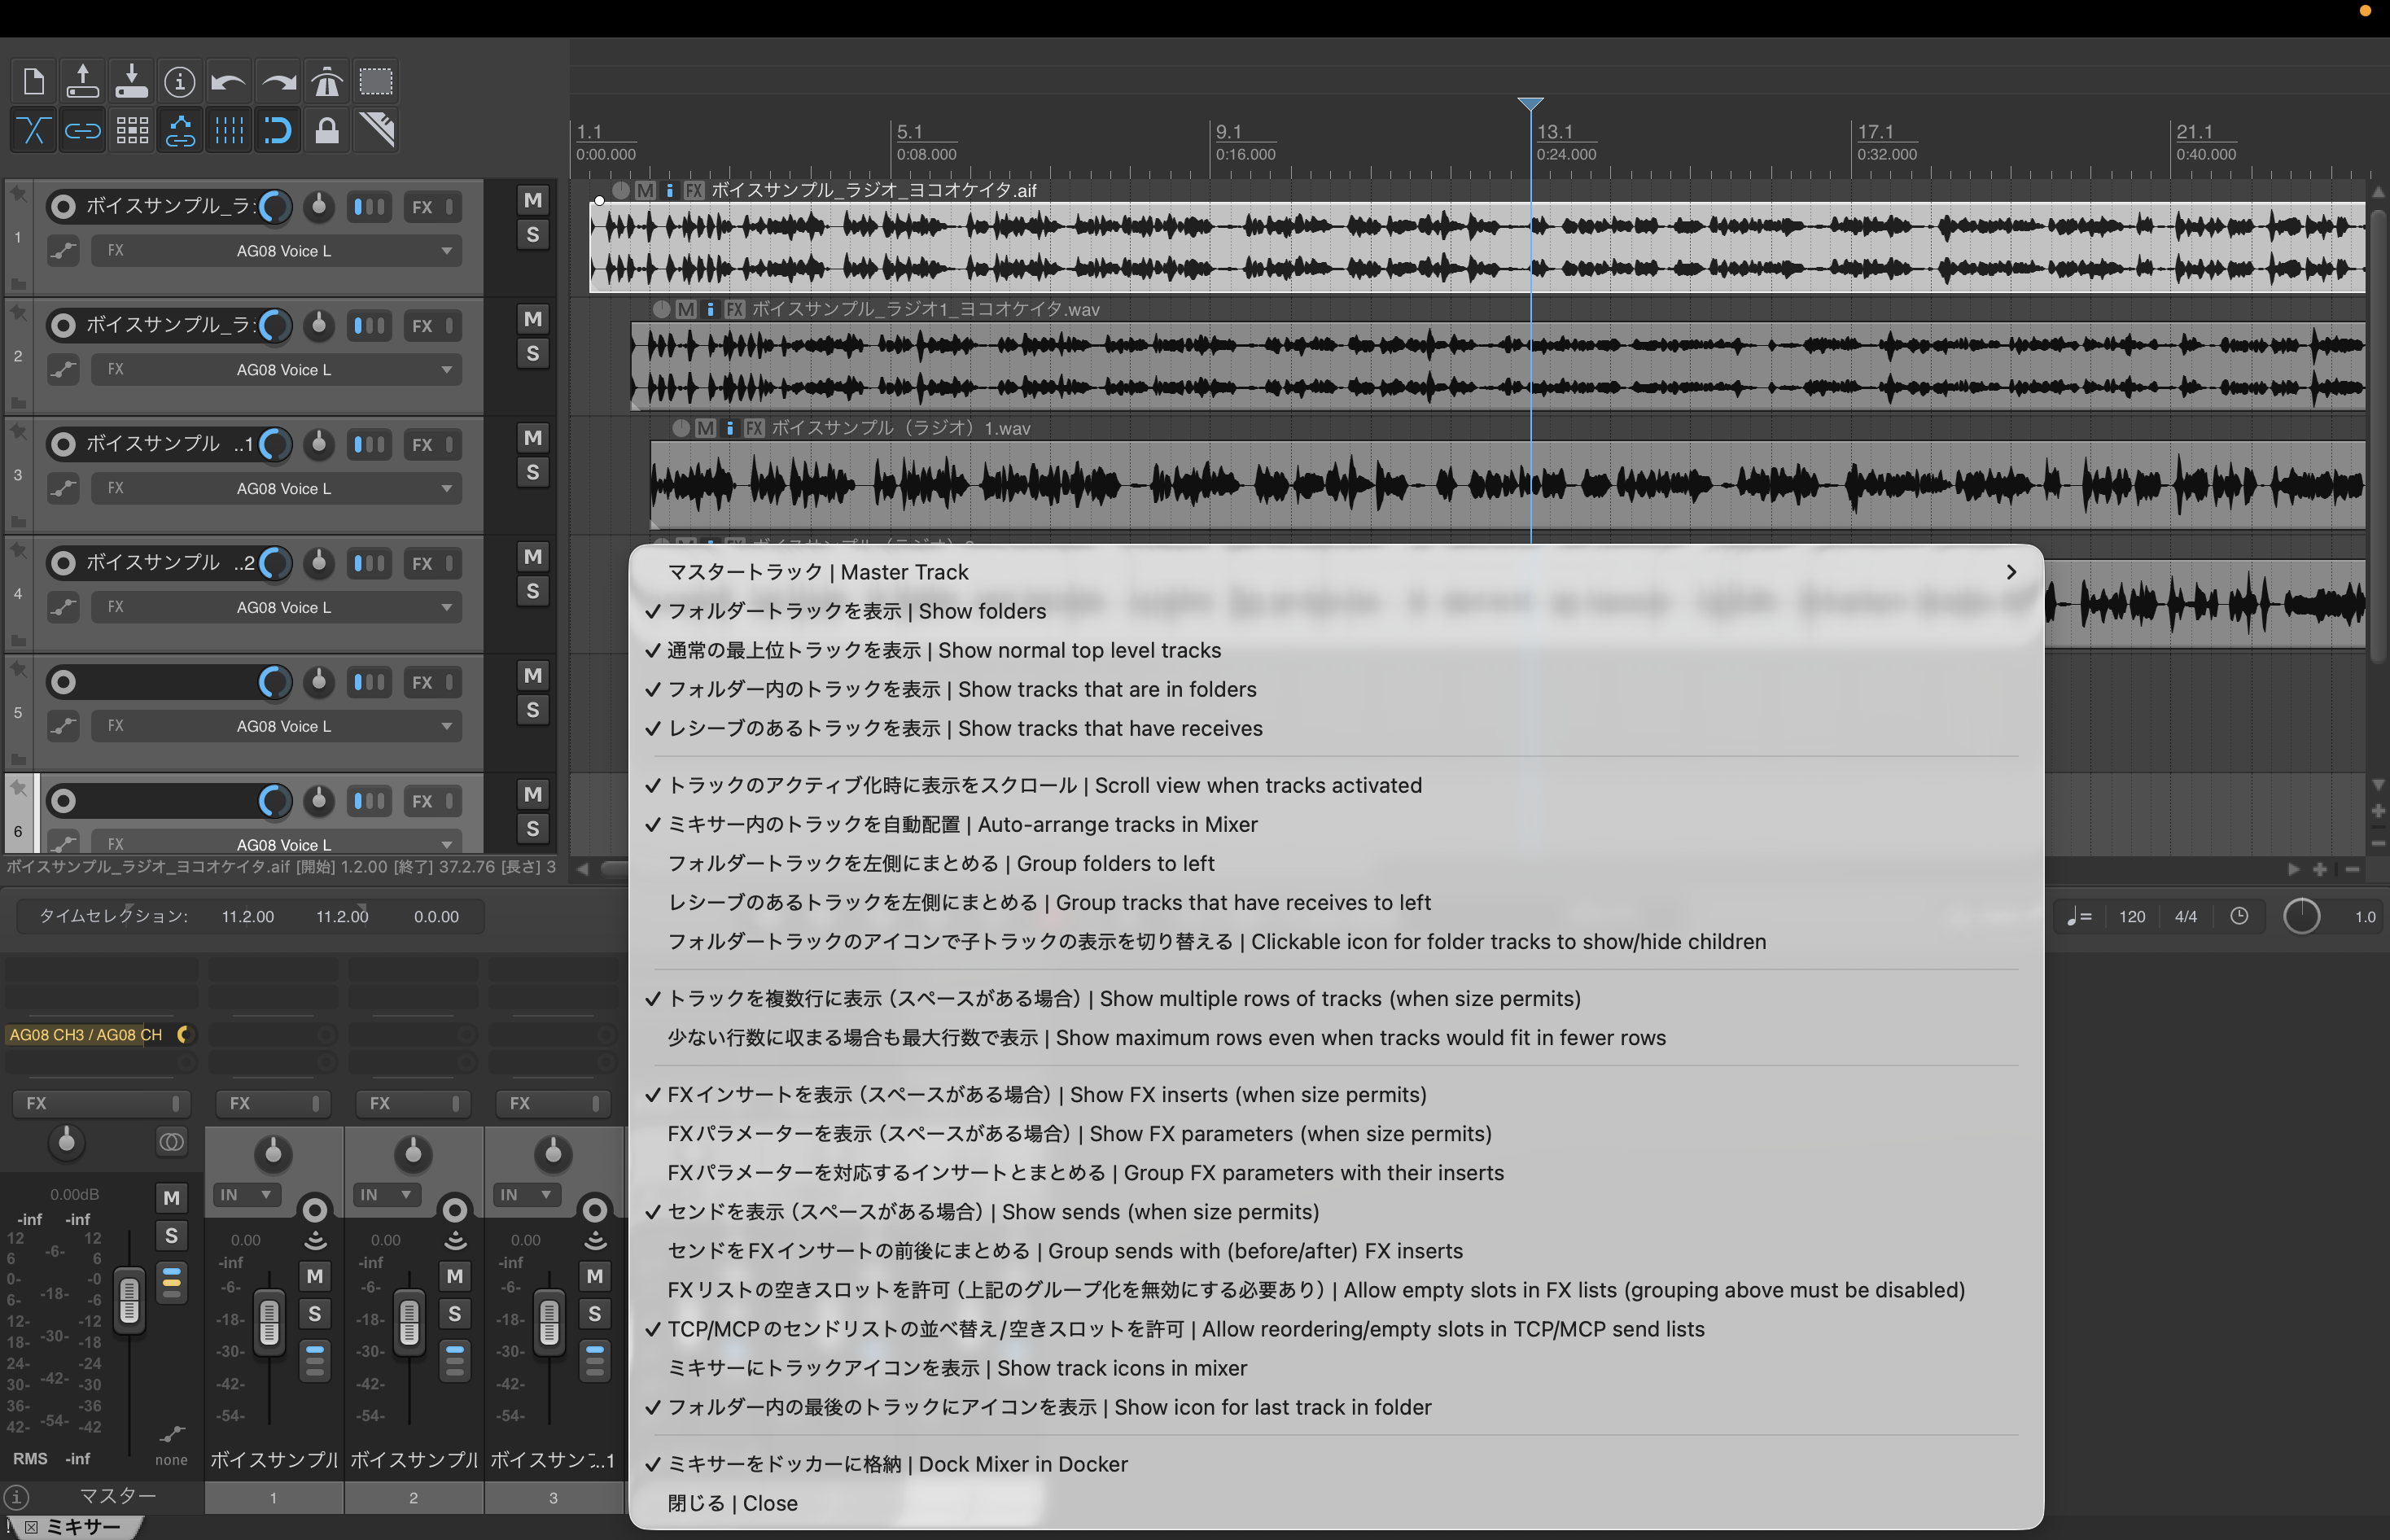Click the playback rate knob
This screenshot has width=2390, height=1540.
click(2301, 916)
